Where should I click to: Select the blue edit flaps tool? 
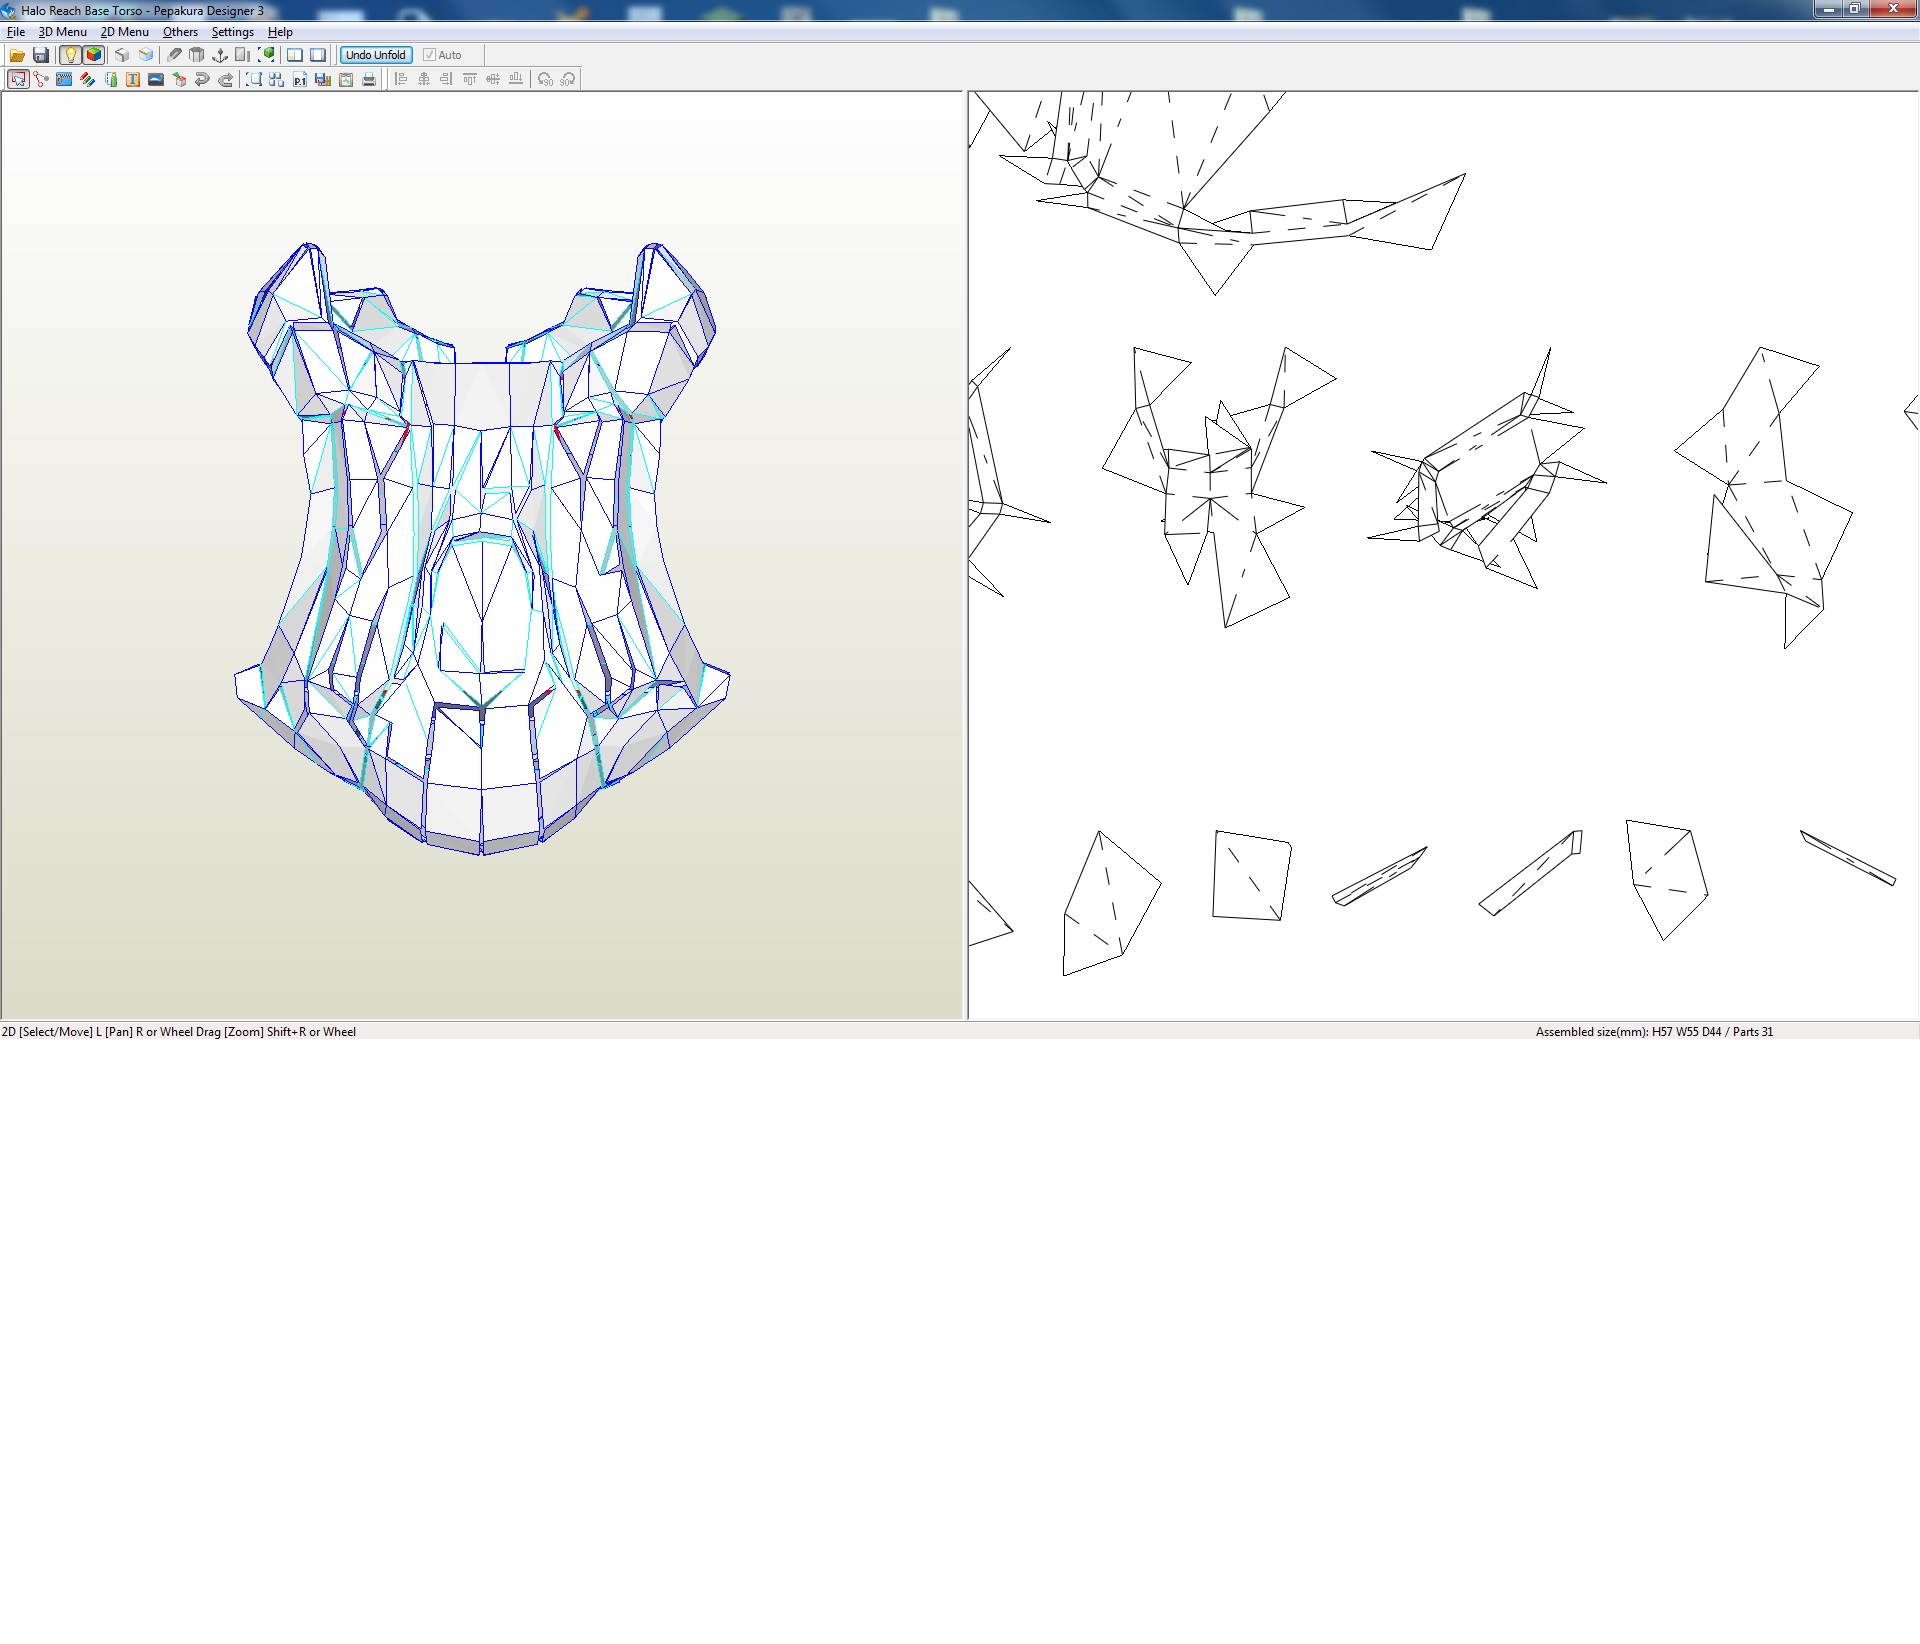pos(64,79)
